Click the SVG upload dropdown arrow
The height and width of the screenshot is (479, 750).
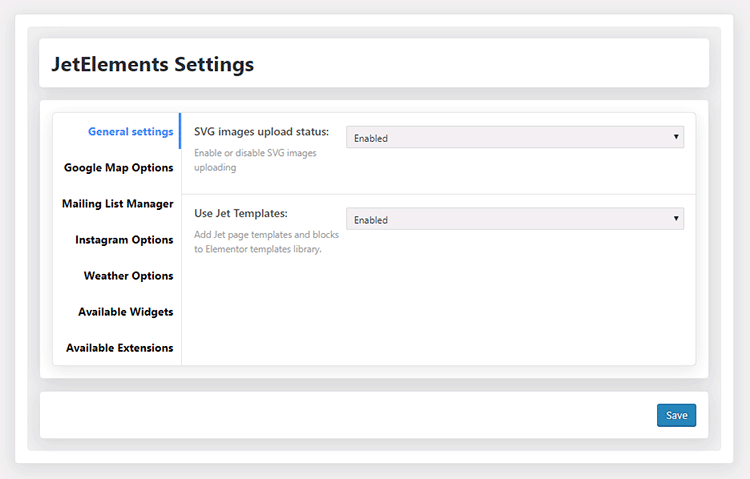pos(676,137)
